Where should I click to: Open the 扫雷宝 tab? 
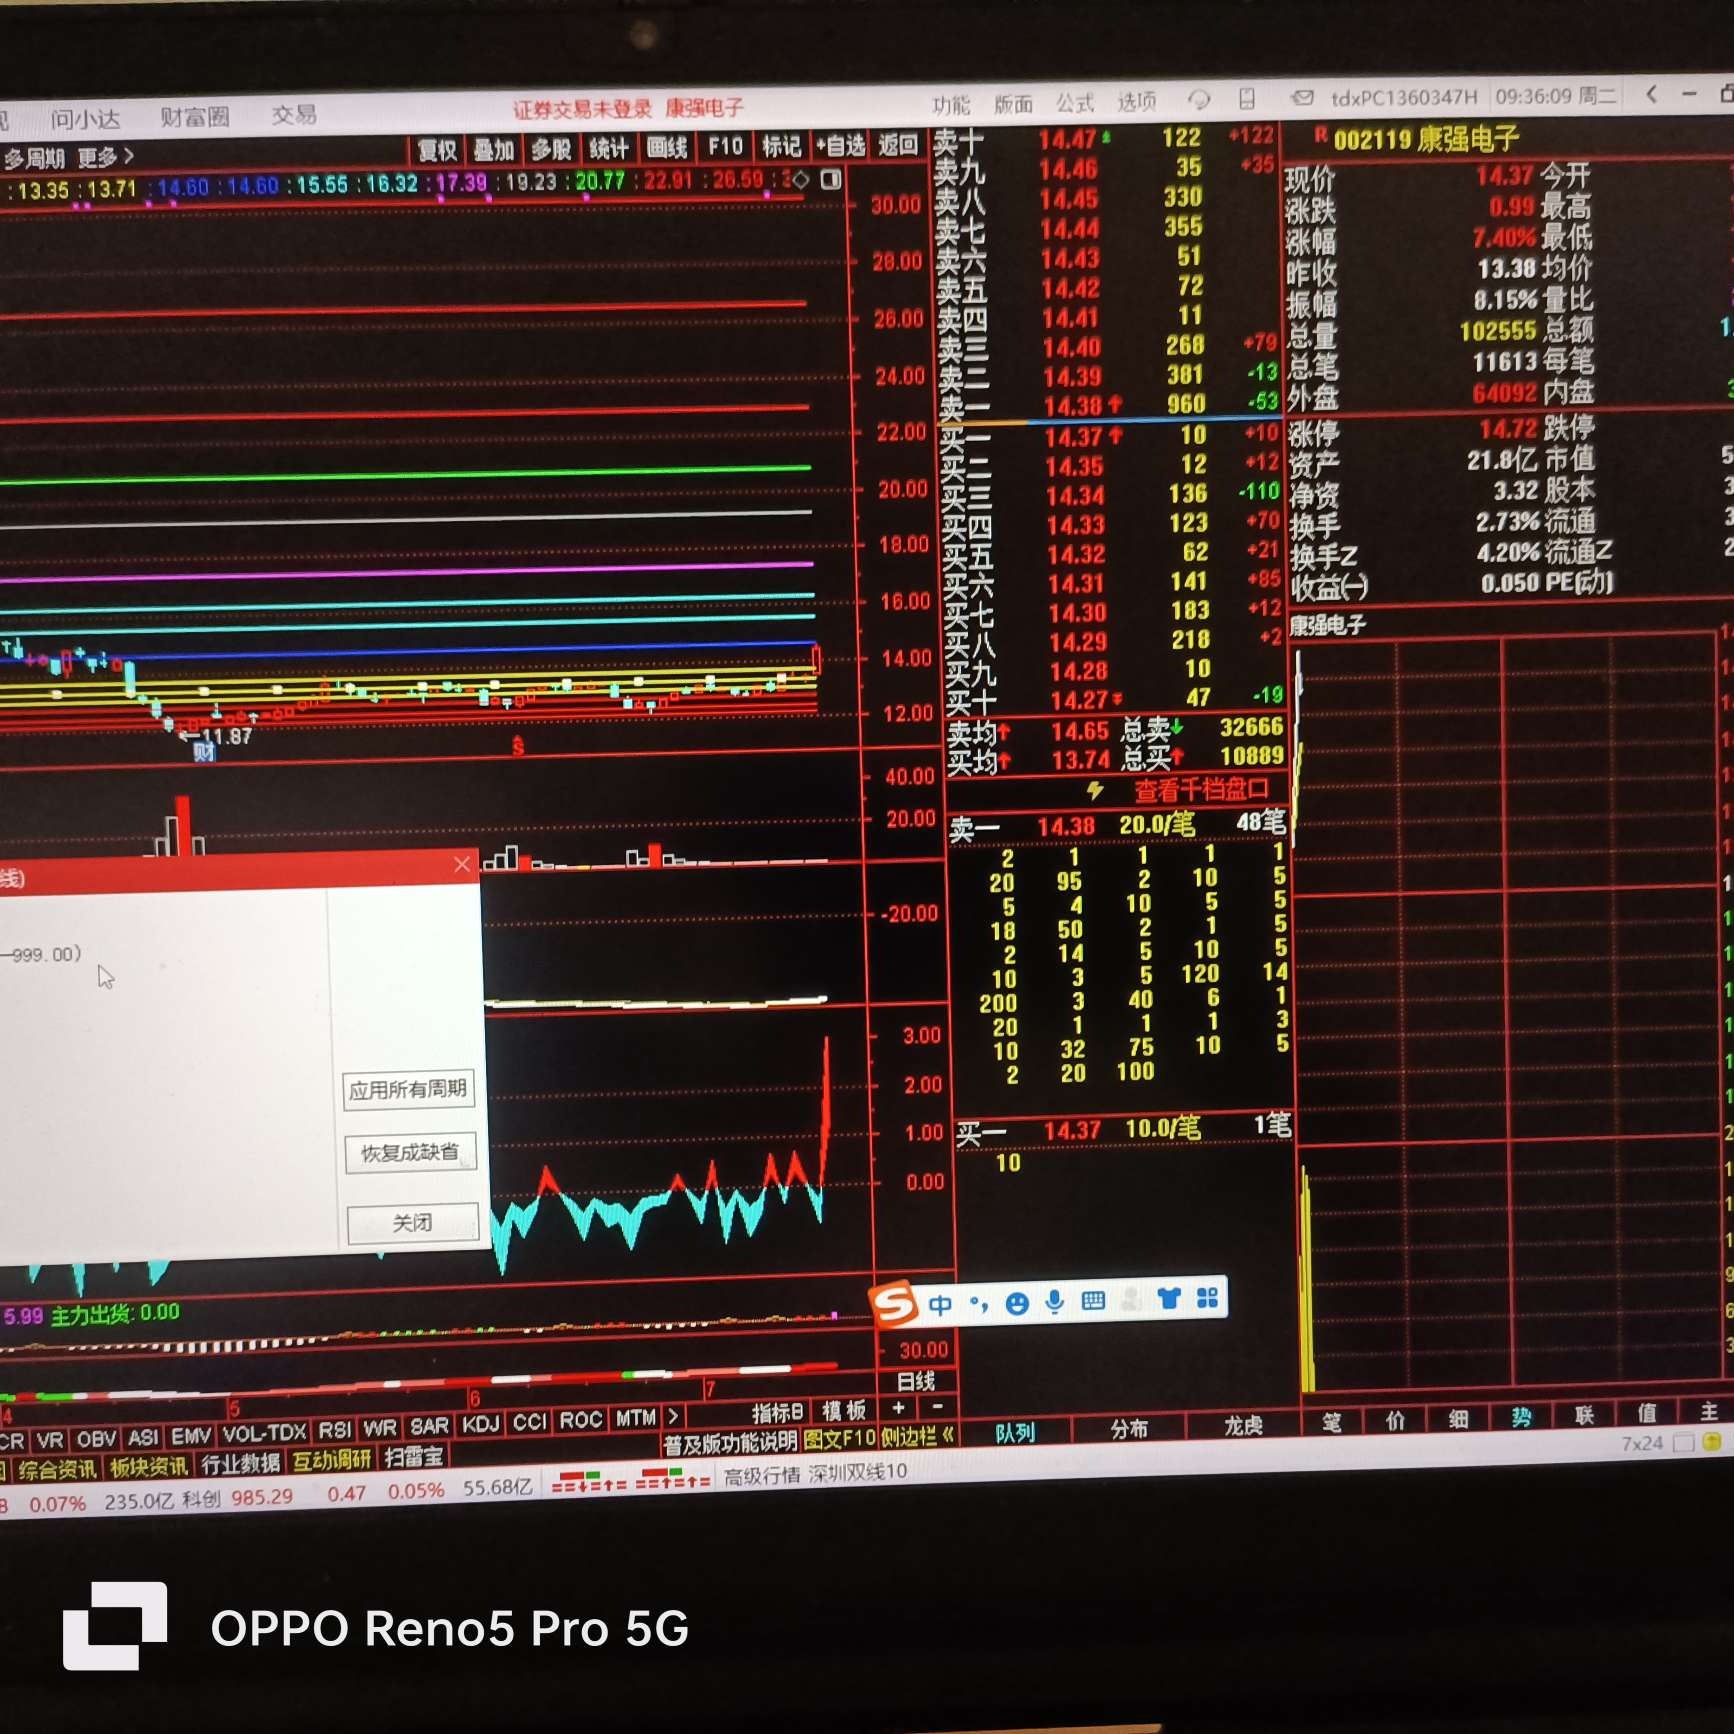(413, 1457)
